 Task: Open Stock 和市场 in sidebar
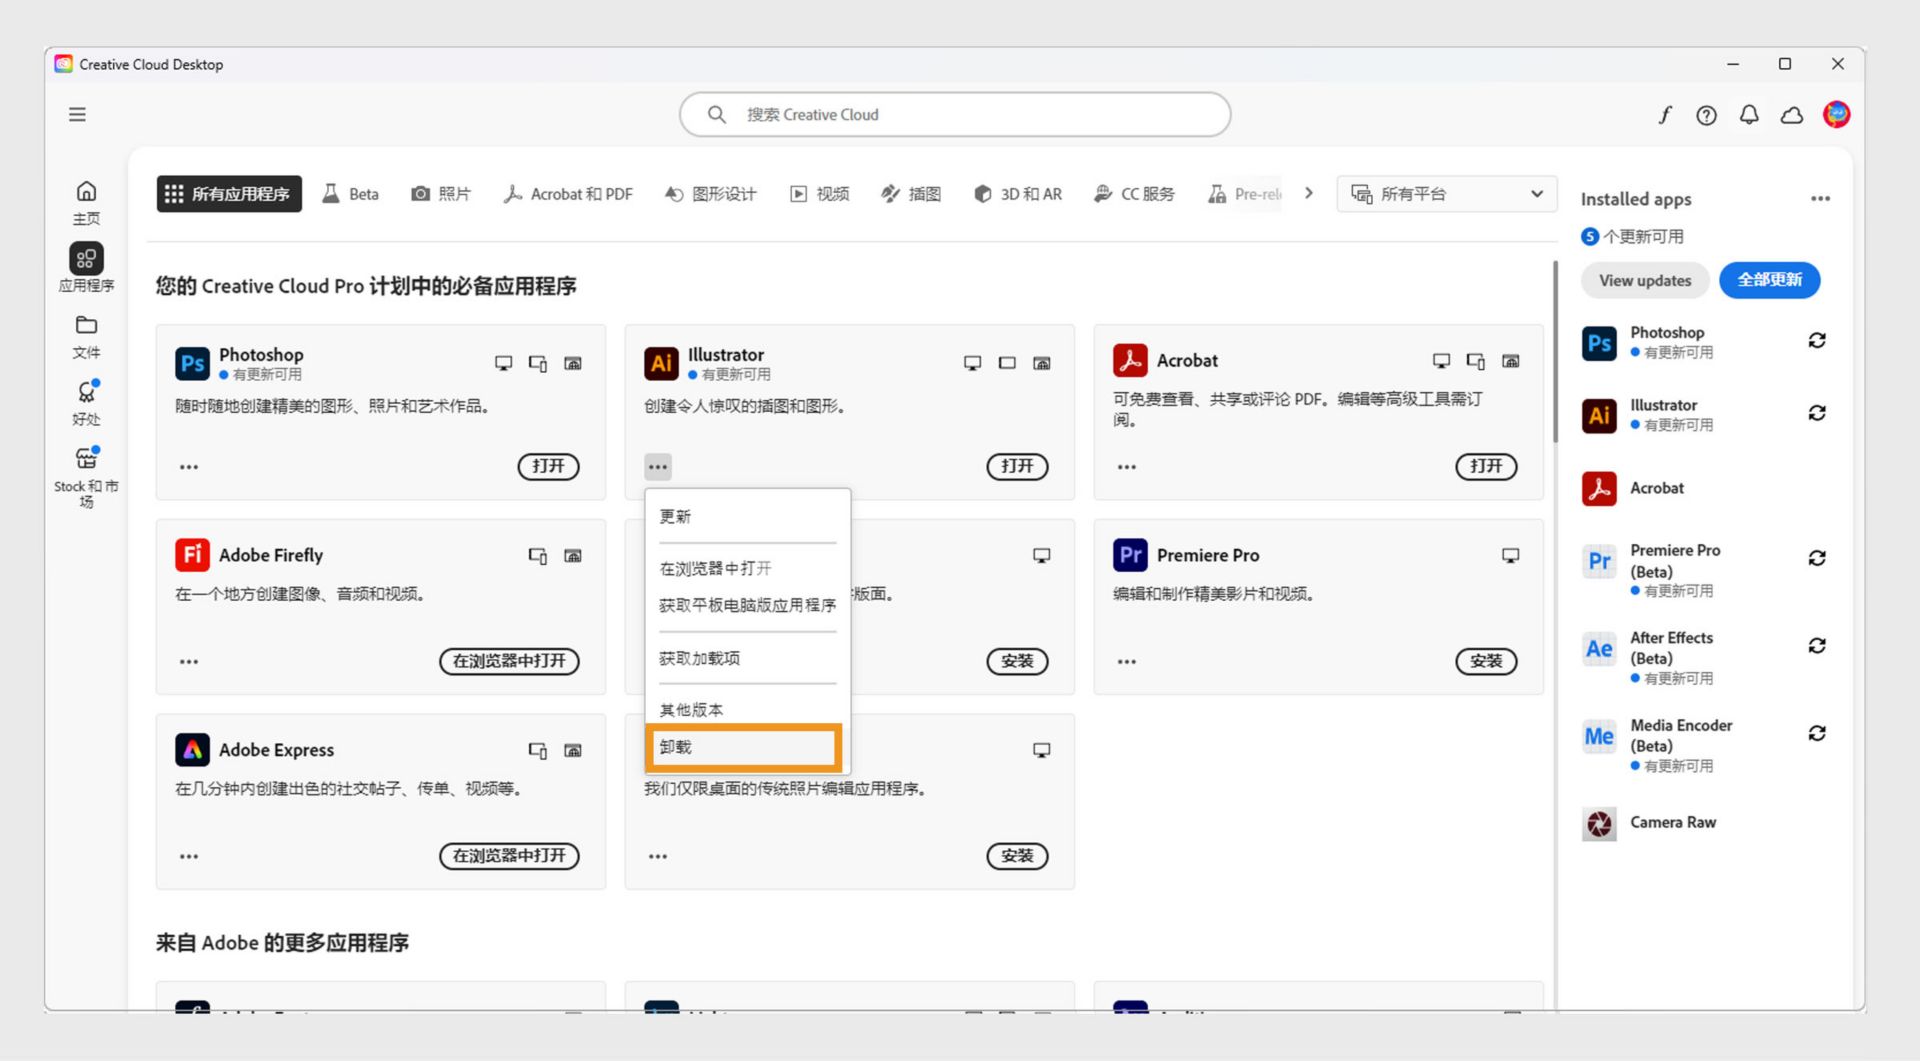[87, 476]
